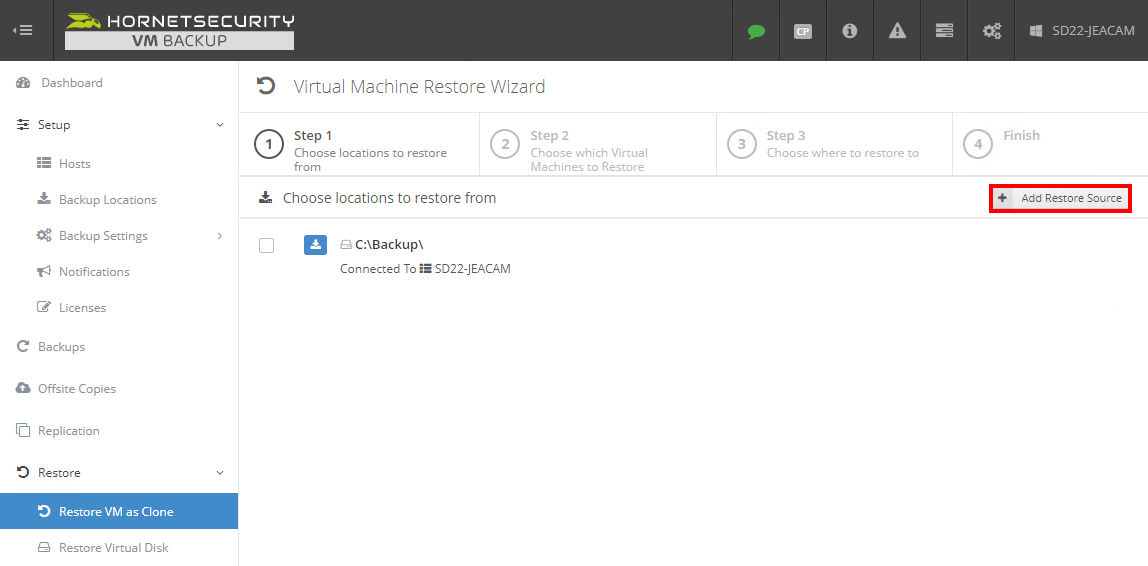The image size is (1148, 566).
Task: Collapse the Setup section chevron
Action: pos(220,125)
